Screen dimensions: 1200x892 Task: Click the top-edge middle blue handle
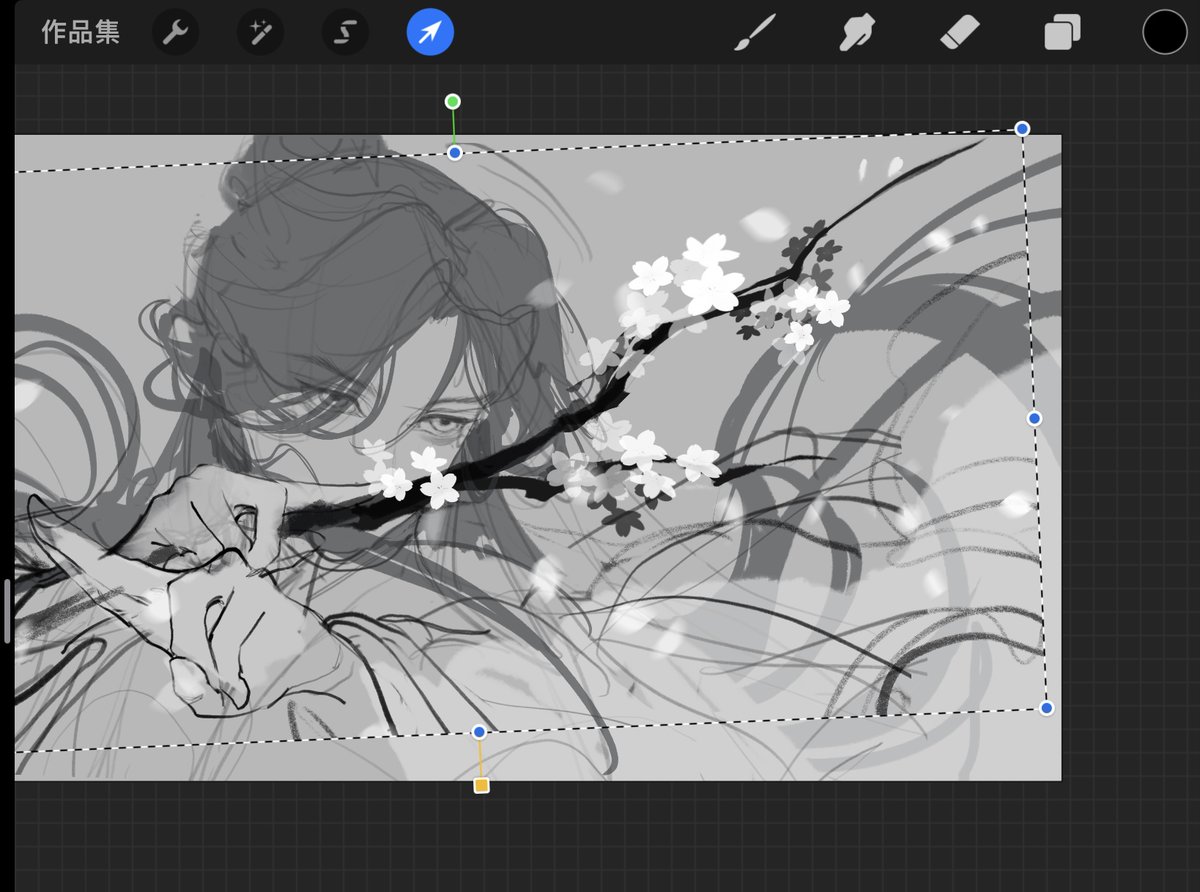455,153
